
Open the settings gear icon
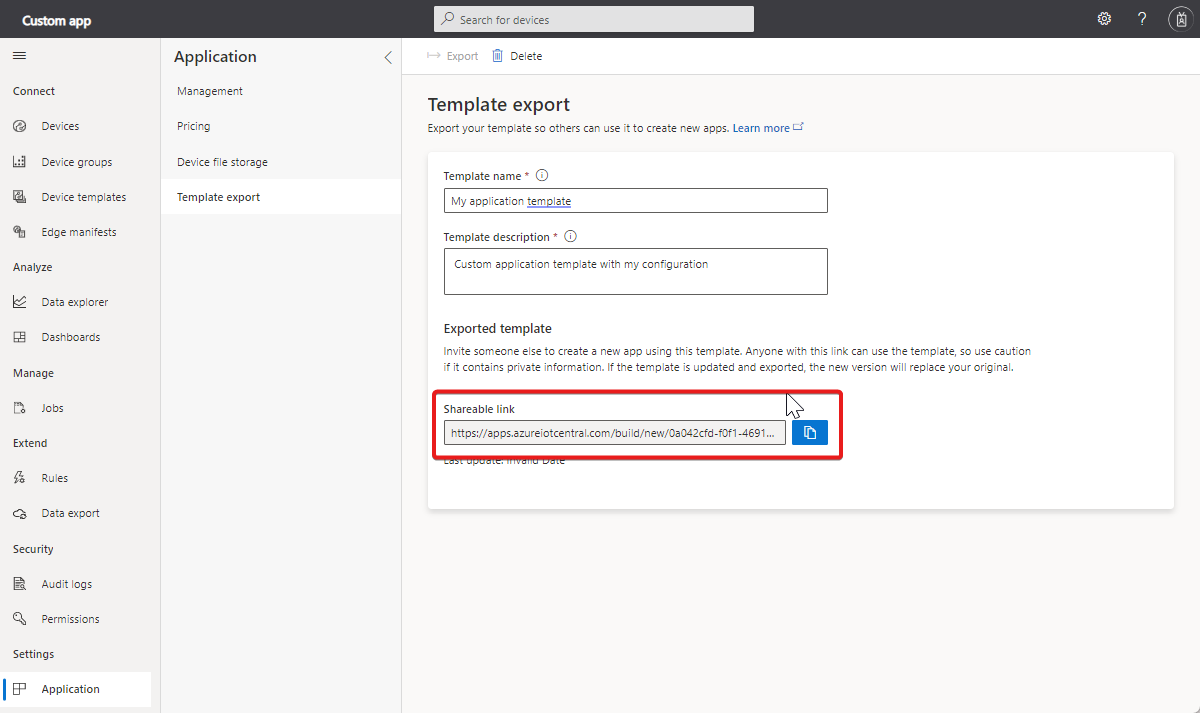1104,19
